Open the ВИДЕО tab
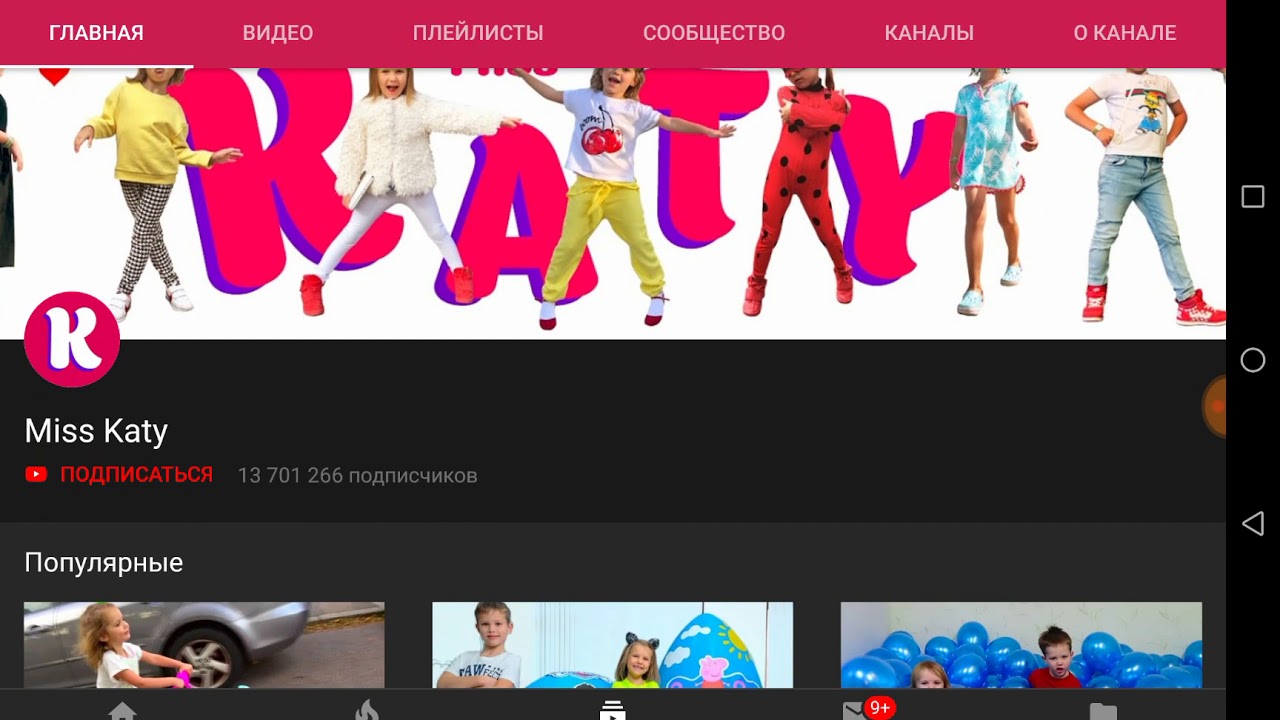 pyautogui.click(x=278, y=33)
